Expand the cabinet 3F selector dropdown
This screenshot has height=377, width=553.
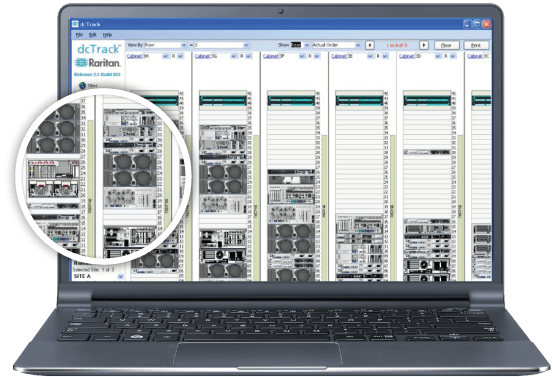tap(302, 56)
